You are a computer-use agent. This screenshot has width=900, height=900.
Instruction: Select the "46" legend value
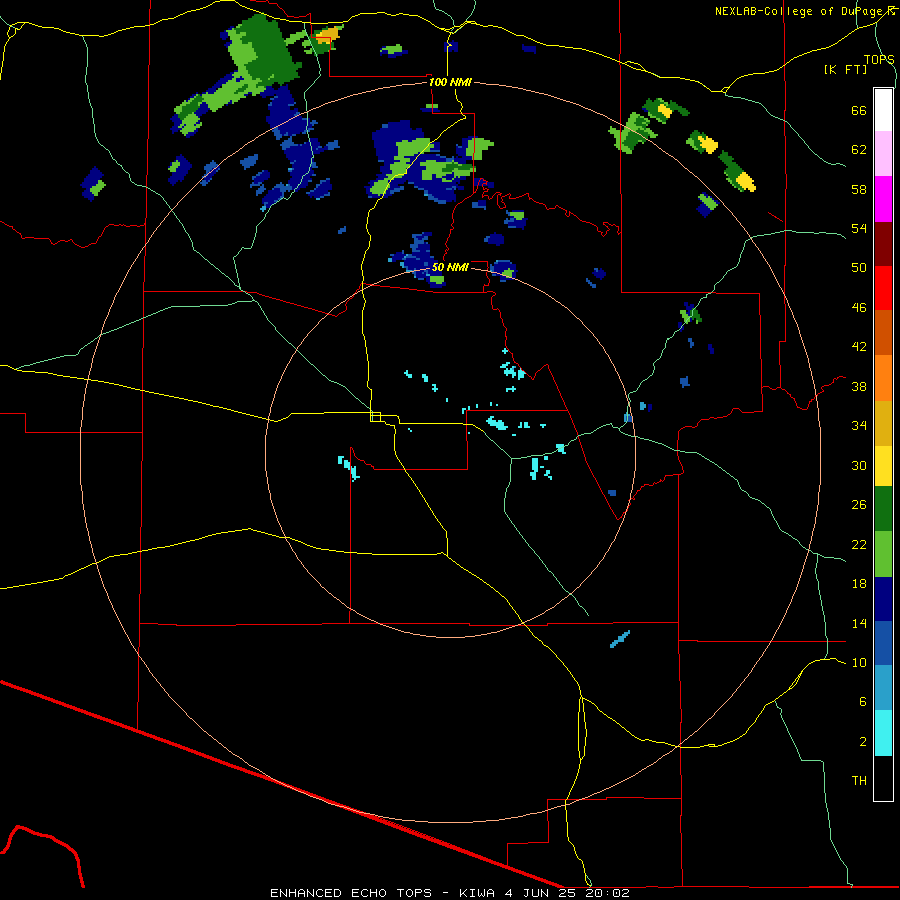coord(859,308)
